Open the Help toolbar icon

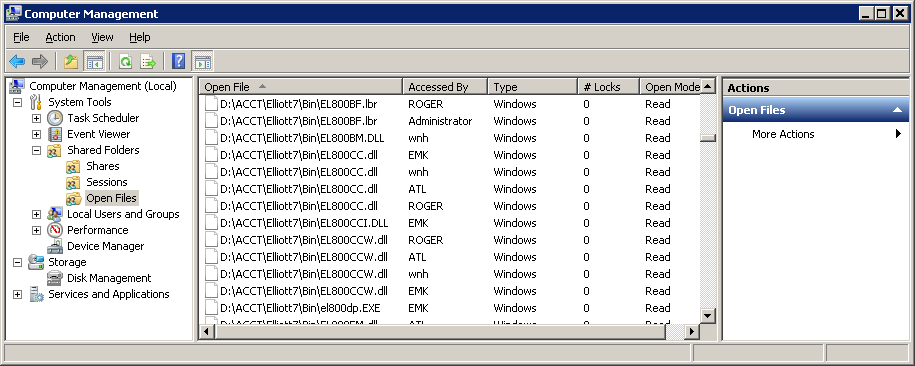(179, 61)
